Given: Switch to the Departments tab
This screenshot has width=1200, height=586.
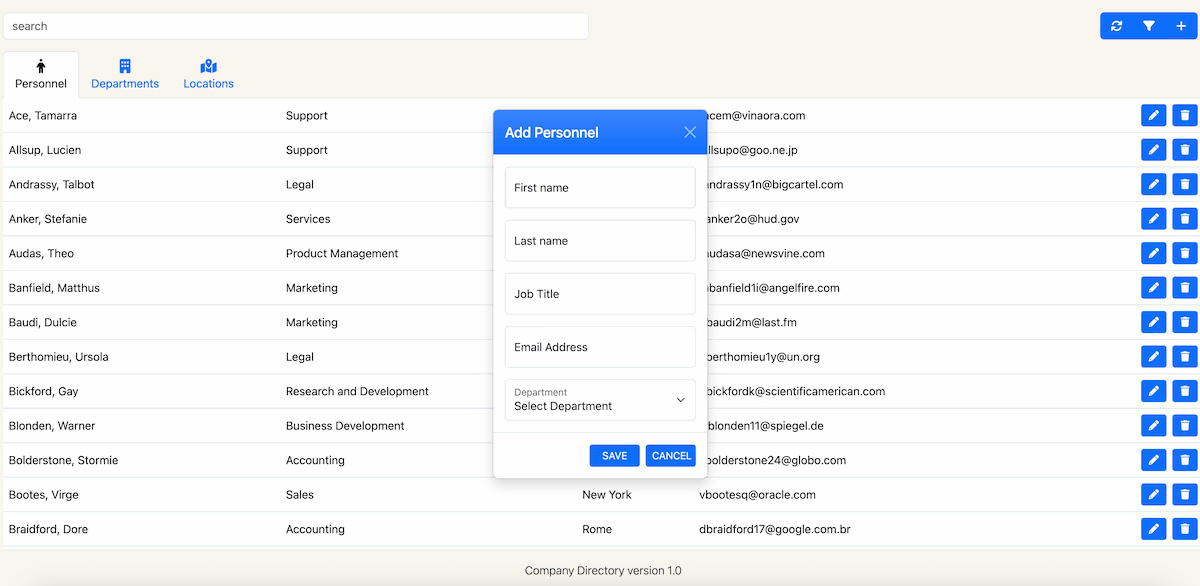Looking at the screenshot, I should pos(125,75).
